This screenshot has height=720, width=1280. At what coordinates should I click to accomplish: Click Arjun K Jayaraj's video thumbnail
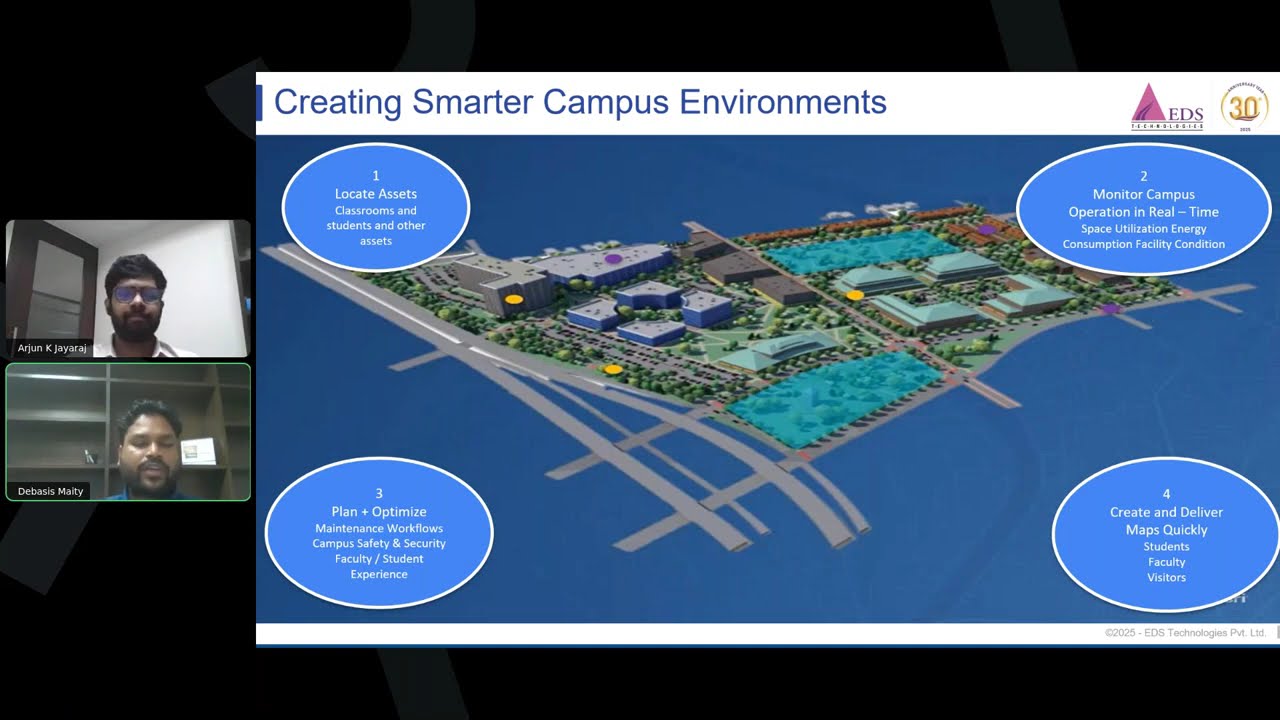coord(128,289)
